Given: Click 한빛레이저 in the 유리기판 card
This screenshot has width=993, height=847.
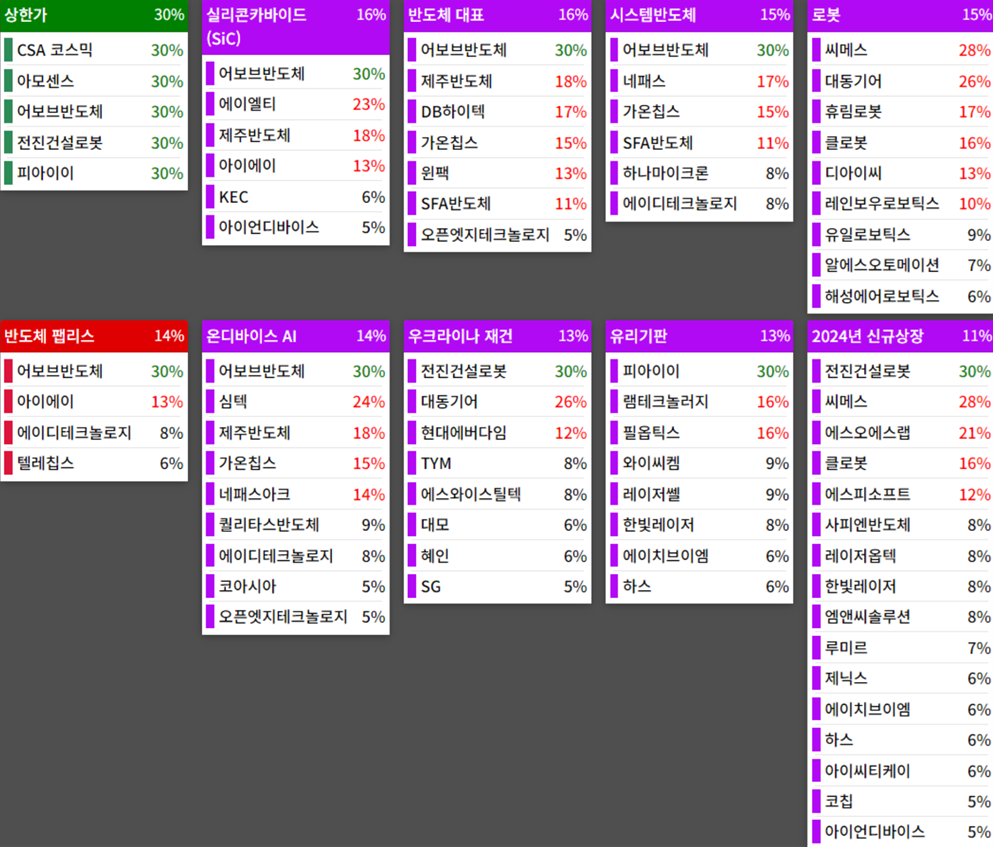Looking at the screenshot, I should tap(699, 525).
